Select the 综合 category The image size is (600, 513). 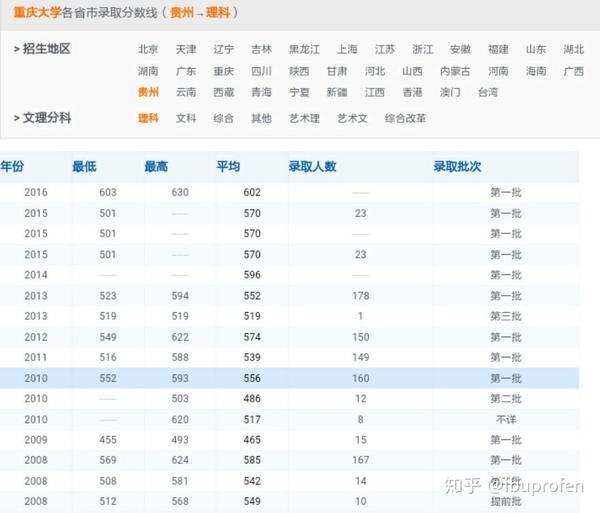(223, 118)
